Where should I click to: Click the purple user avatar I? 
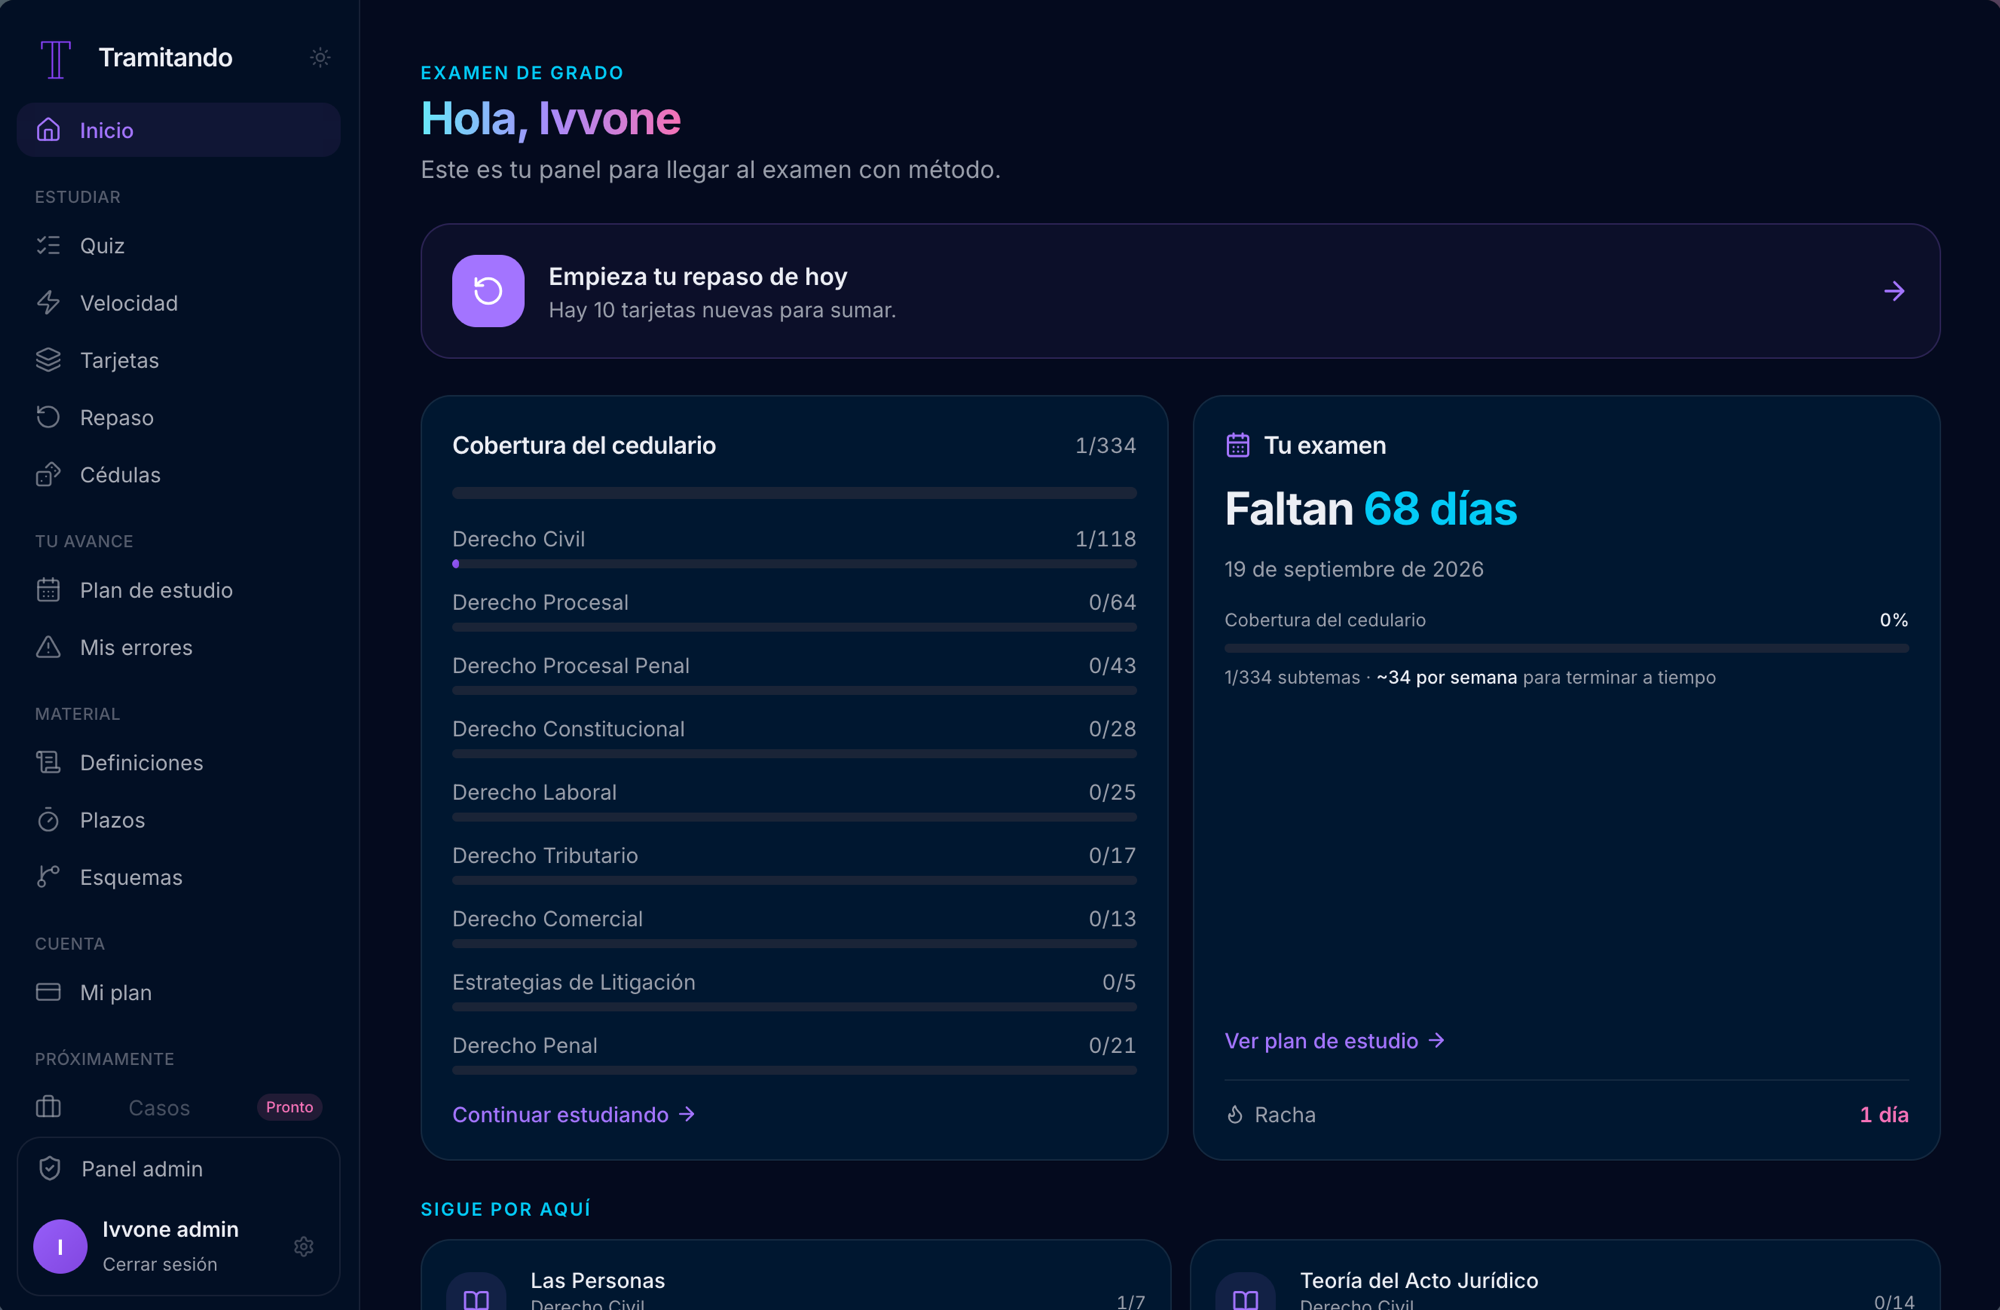60,1246
